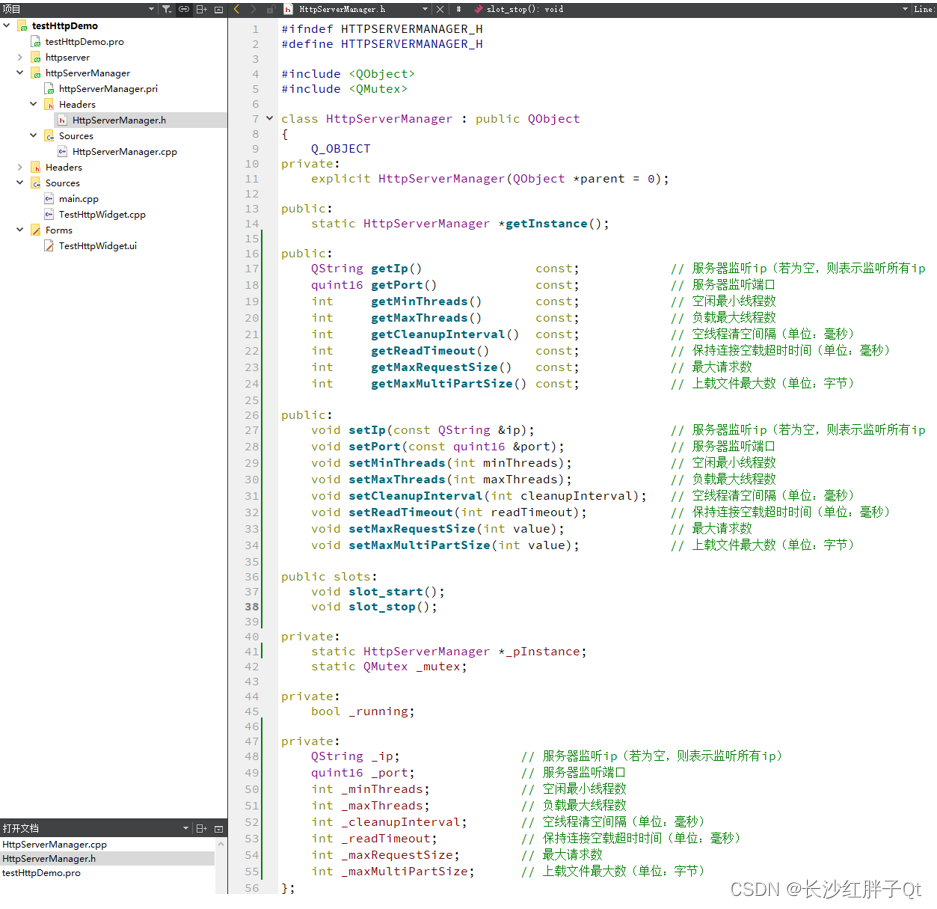Viewport: 937px width, 909px height.
Task: Split the Open Documents panel
Action: tap(201, 830)
